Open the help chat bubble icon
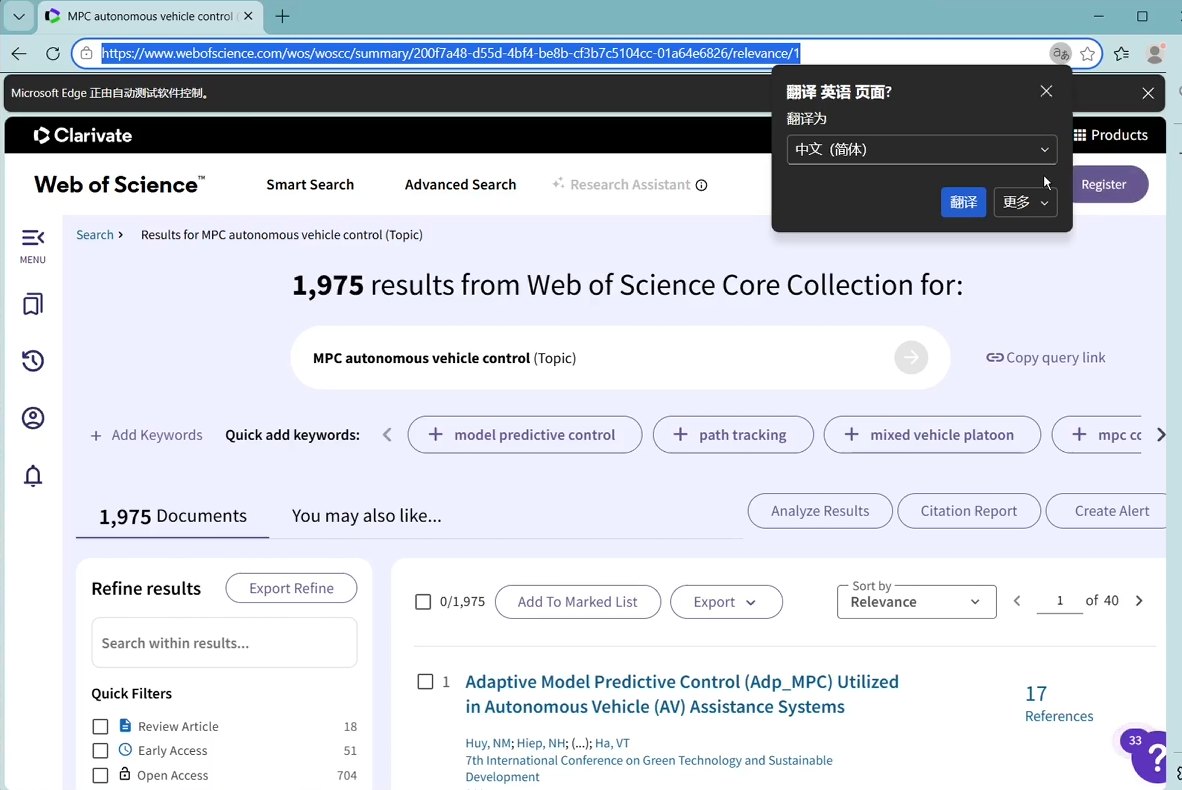The width and height of the screenshot is (1182, 790). coord(1151,757)
